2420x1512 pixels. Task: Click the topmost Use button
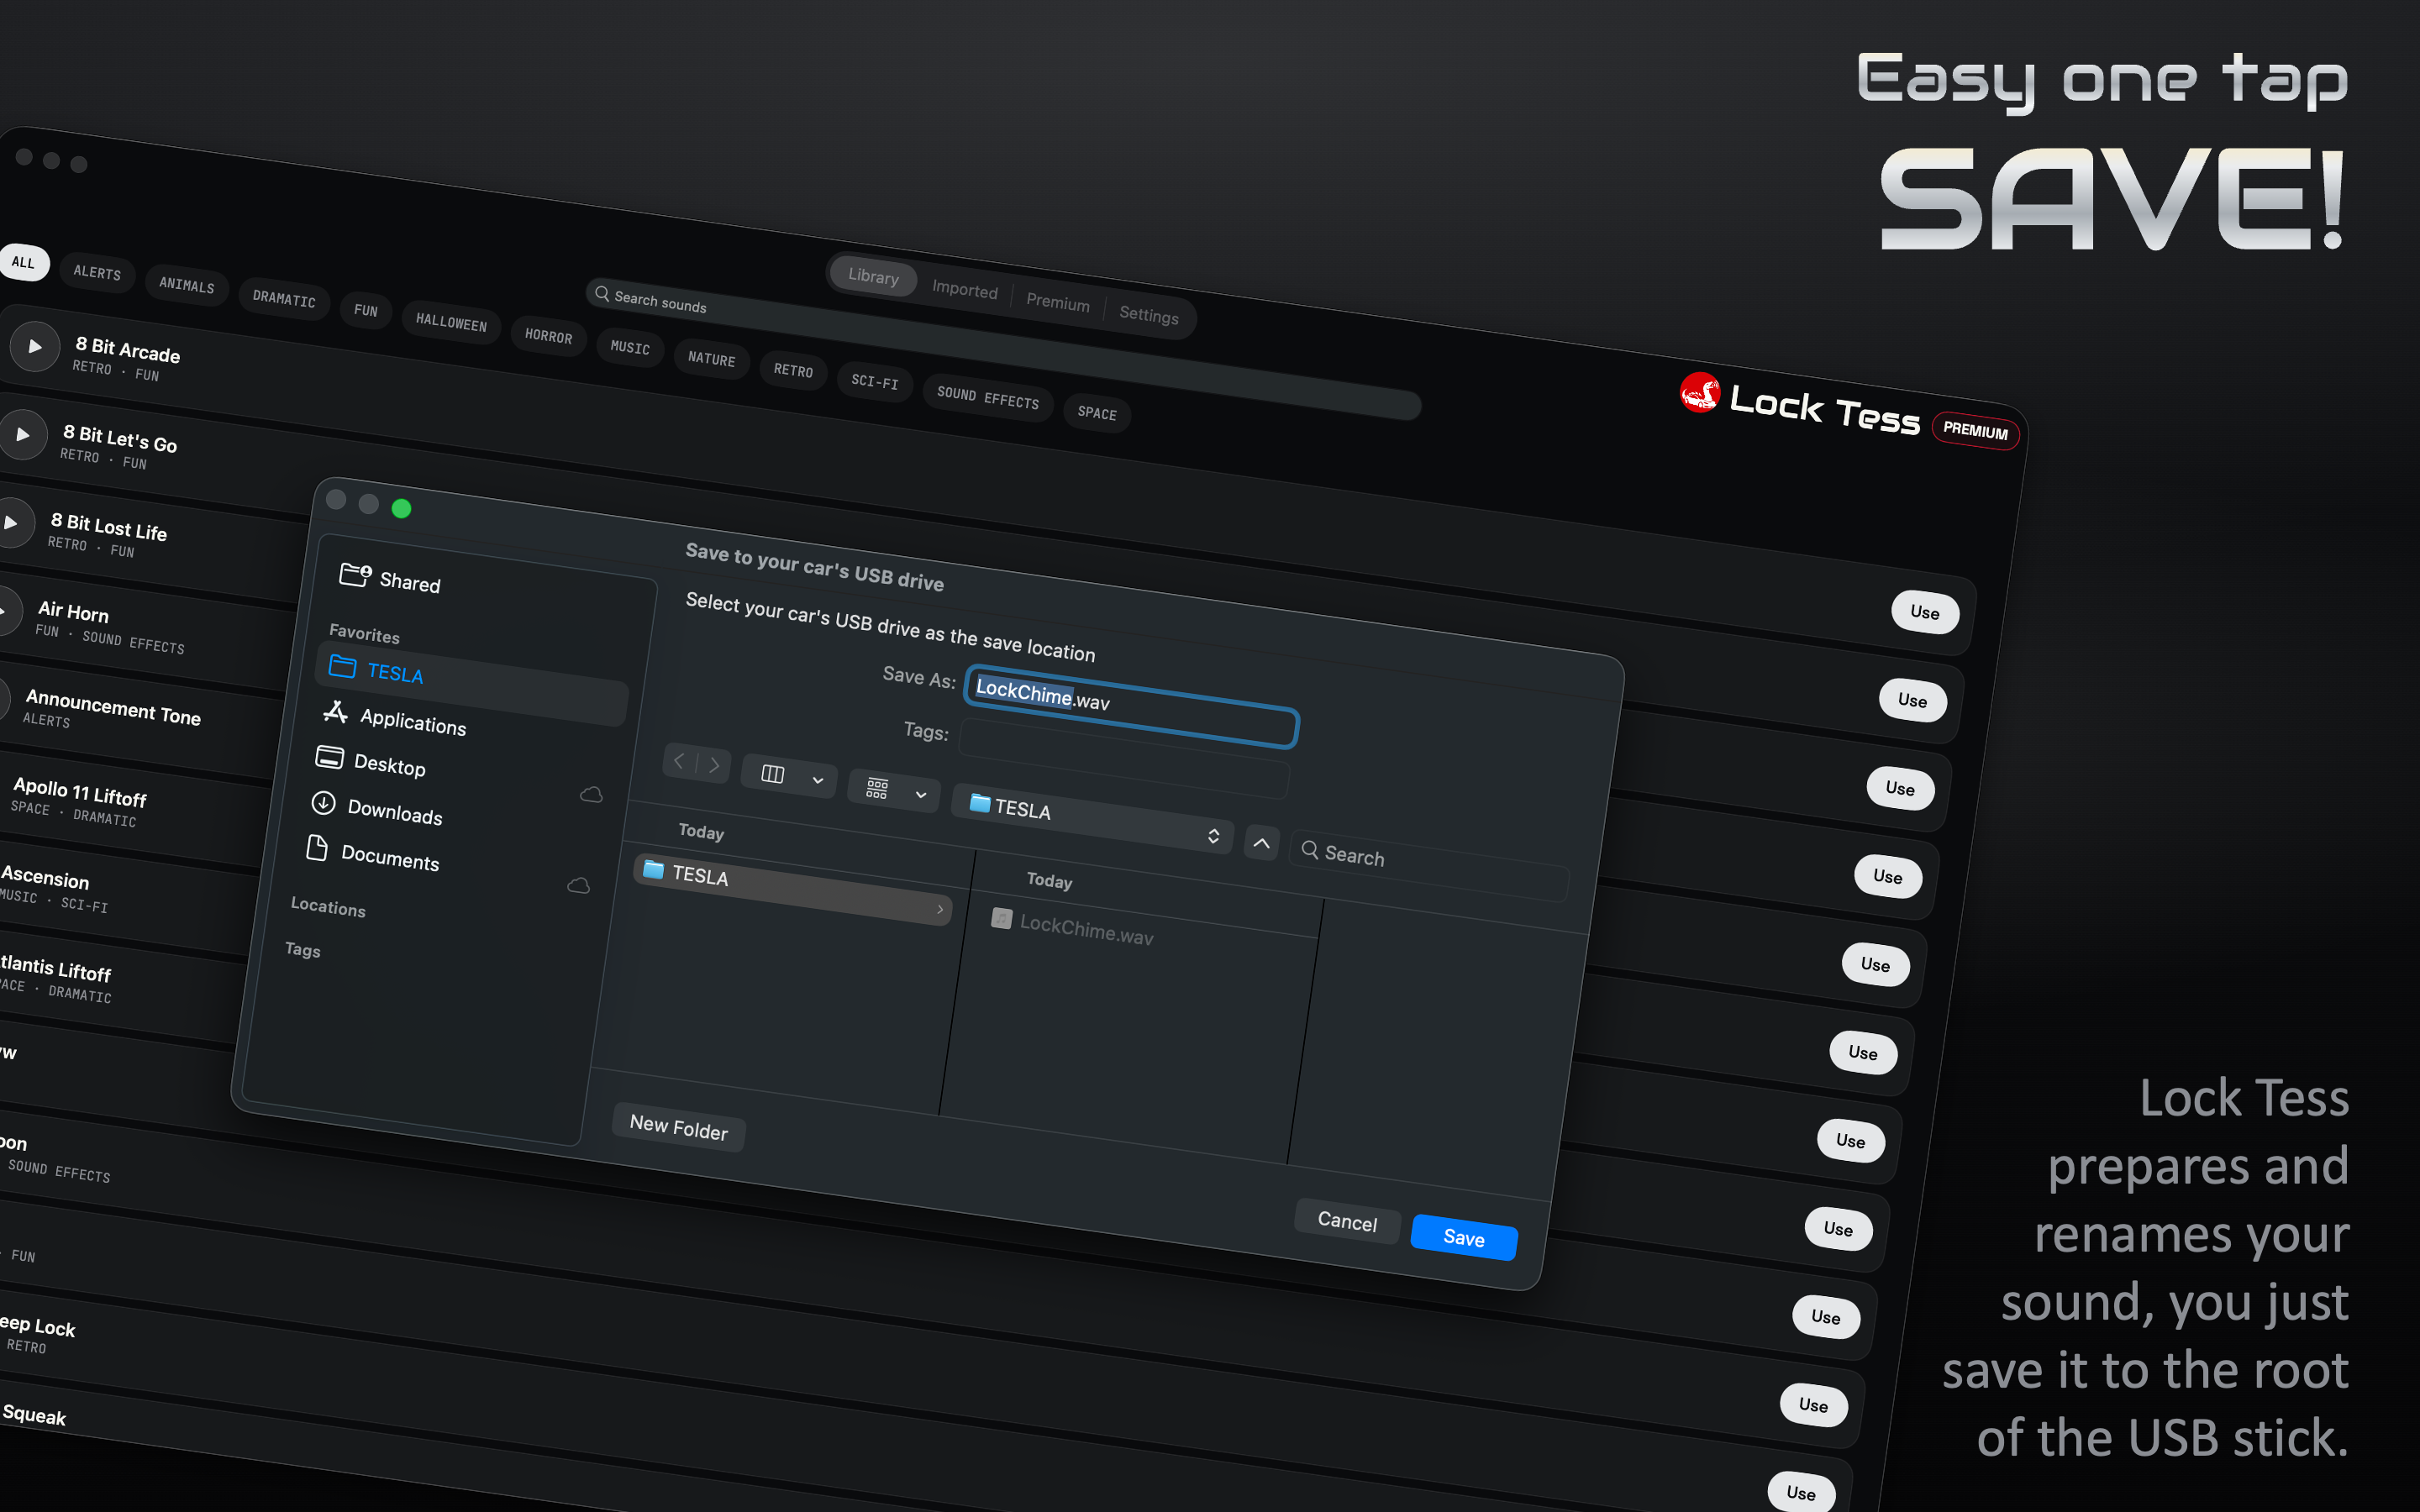pyautogui.click(x=1925, y=612)
